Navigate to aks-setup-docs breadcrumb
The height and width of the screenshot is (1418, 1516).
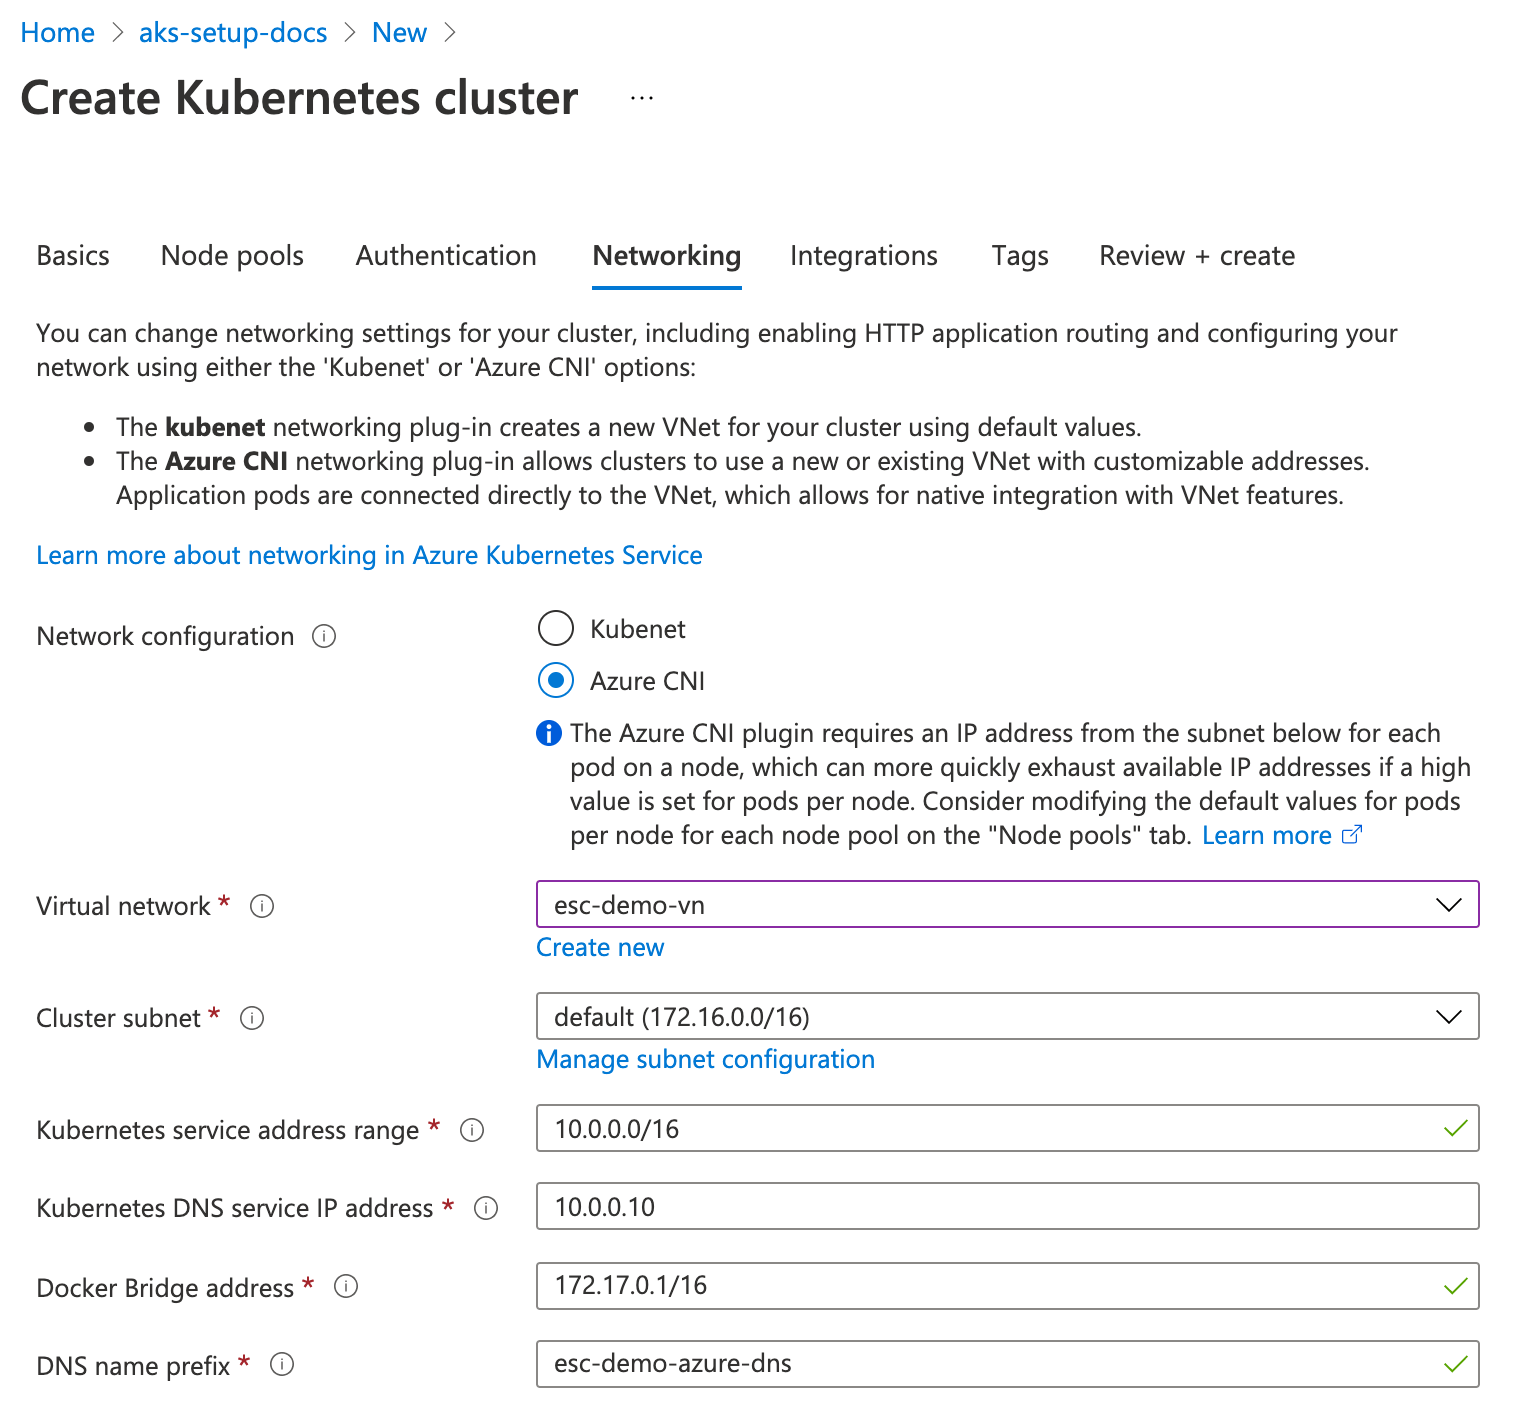pos(233,33)
